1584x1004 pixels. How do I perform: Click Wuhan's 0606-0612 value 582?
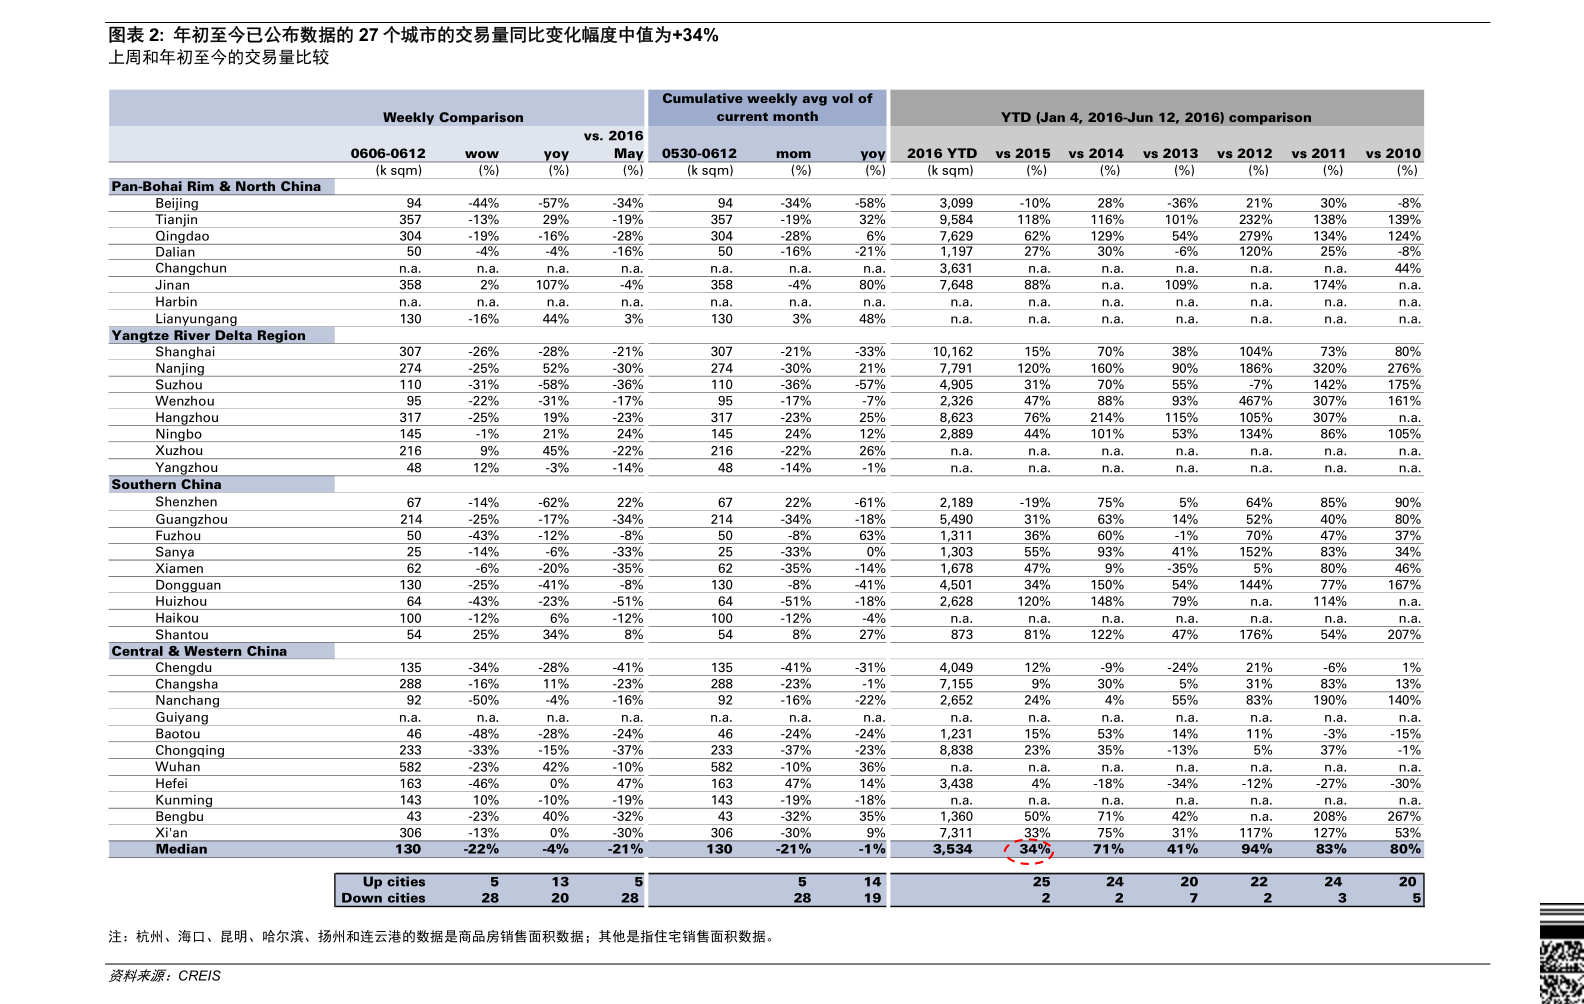point(410,767)
